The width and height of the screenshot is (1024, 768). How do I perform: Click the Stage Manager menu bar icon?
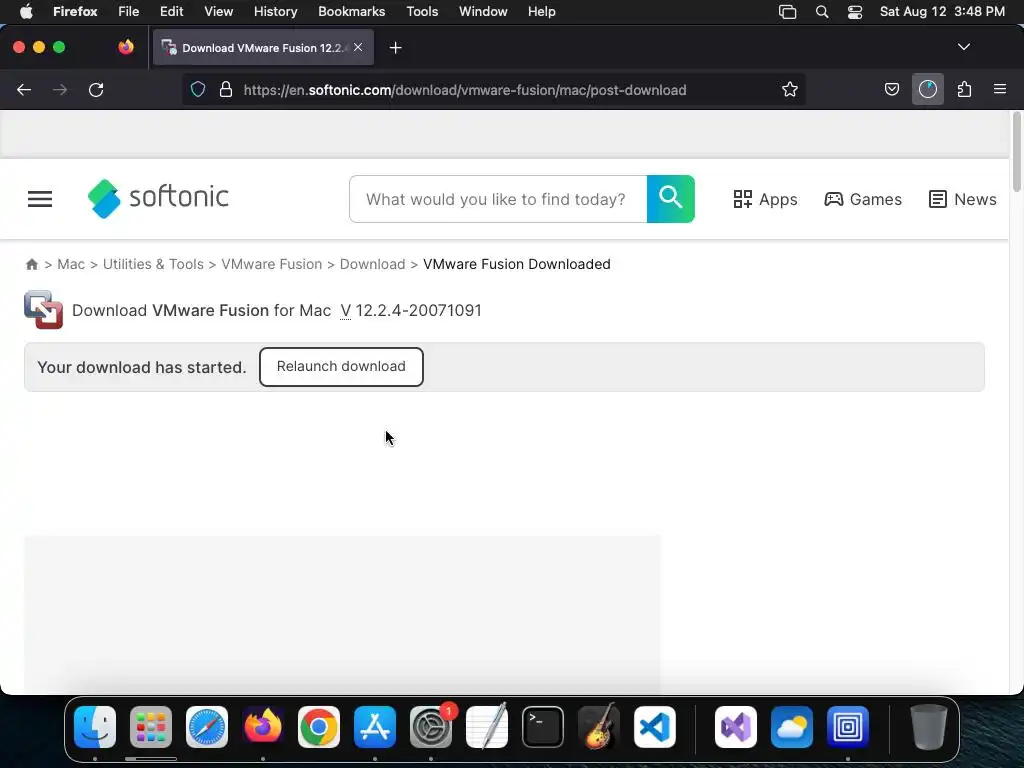(788, 12)
